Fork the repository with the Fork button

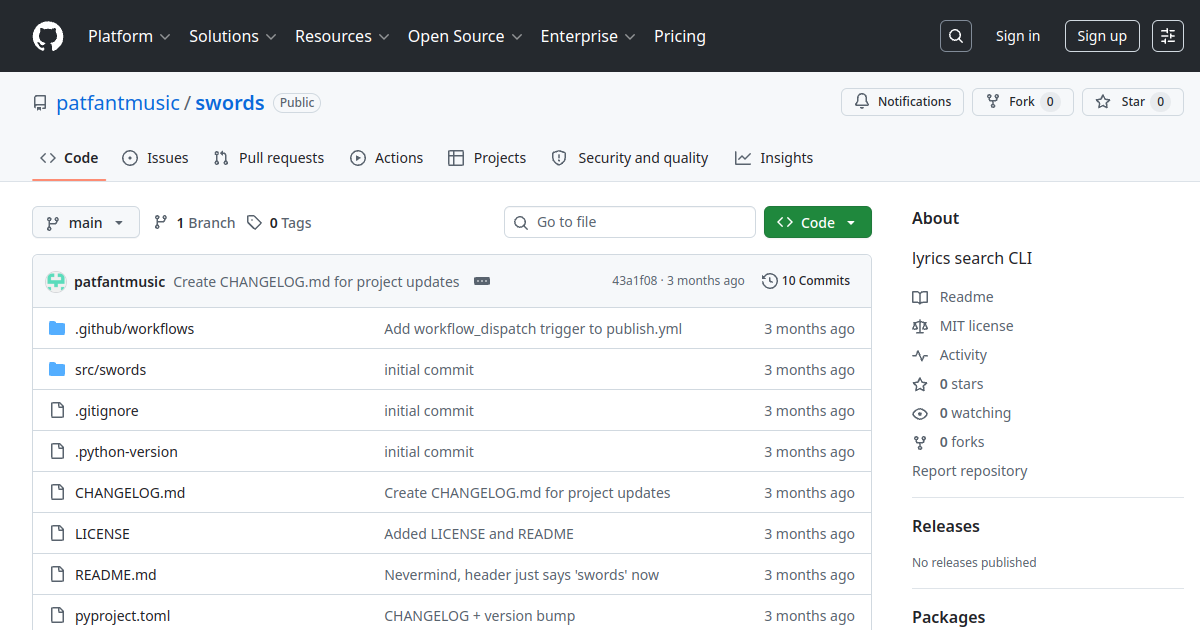coord(1023,102)
